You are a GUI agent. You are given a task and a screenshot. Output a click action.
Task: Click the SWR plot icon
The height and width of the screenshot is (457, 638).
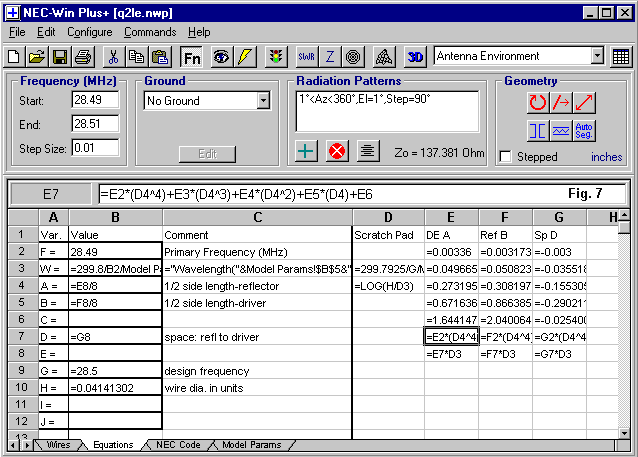[x=308, y=57]
